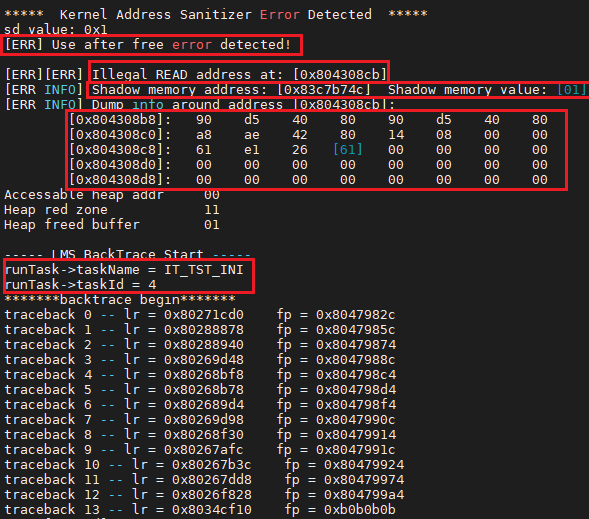
Task: Click traceback 6 fp value 0x804798f4
Action: tap(356, 405)
